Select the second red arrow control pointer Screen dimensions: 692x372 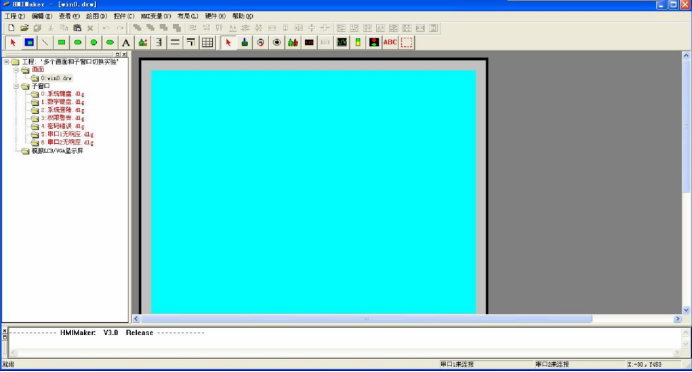click(x=228, y=42)
